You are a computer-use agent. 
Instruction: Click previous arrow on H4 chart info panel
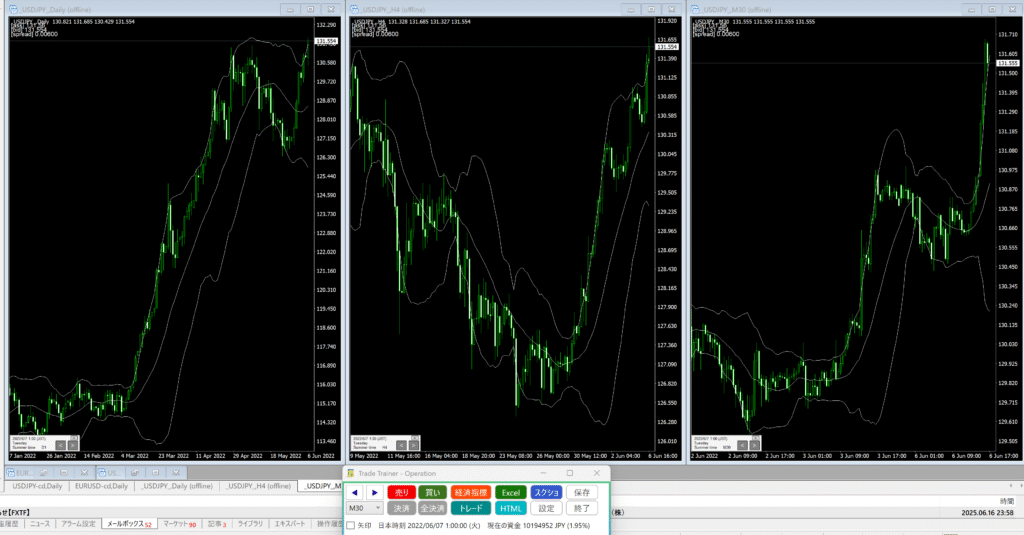402,446
